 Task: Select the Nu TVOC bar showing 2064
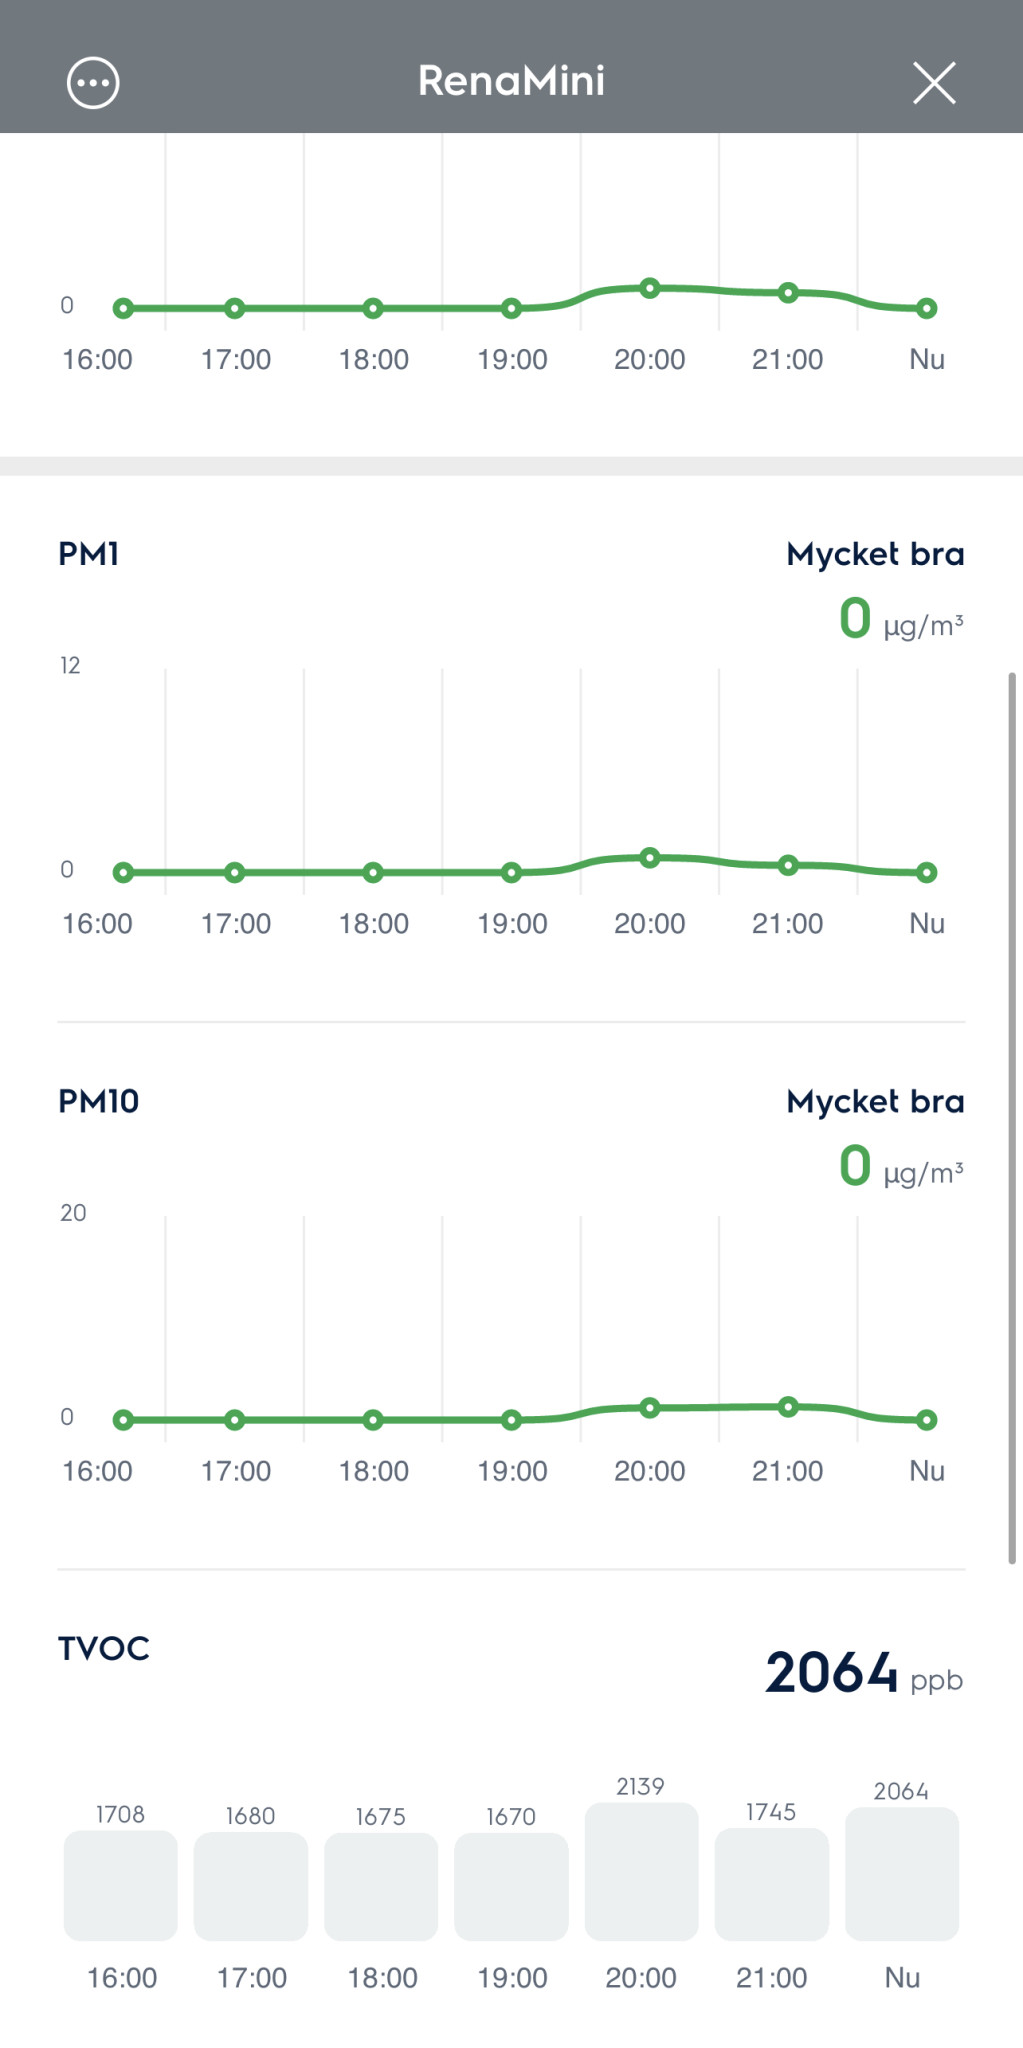[902, 1873]
